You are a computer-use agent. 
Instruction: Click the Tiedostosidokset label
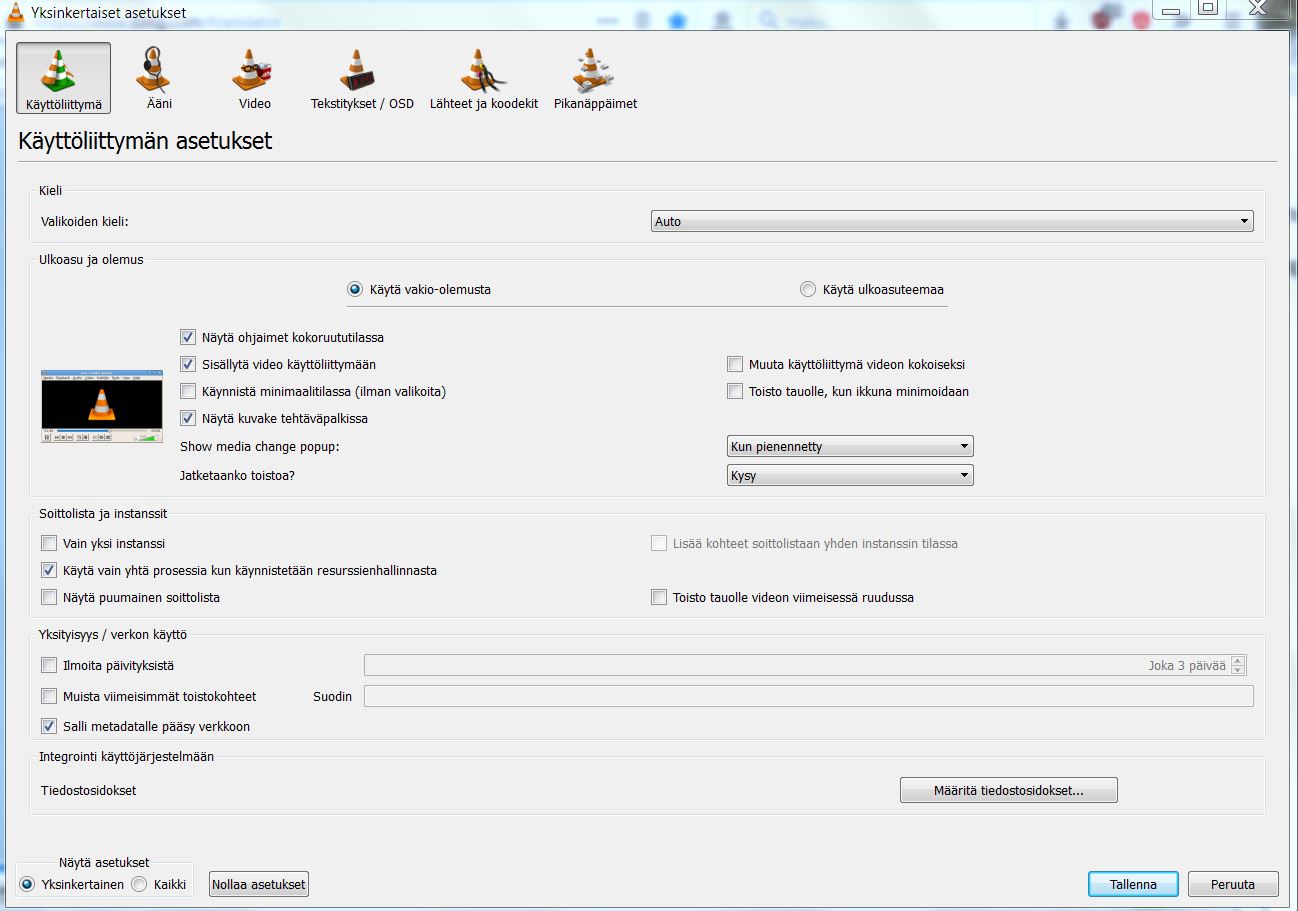pyautogui.click(x=89, y=791)
